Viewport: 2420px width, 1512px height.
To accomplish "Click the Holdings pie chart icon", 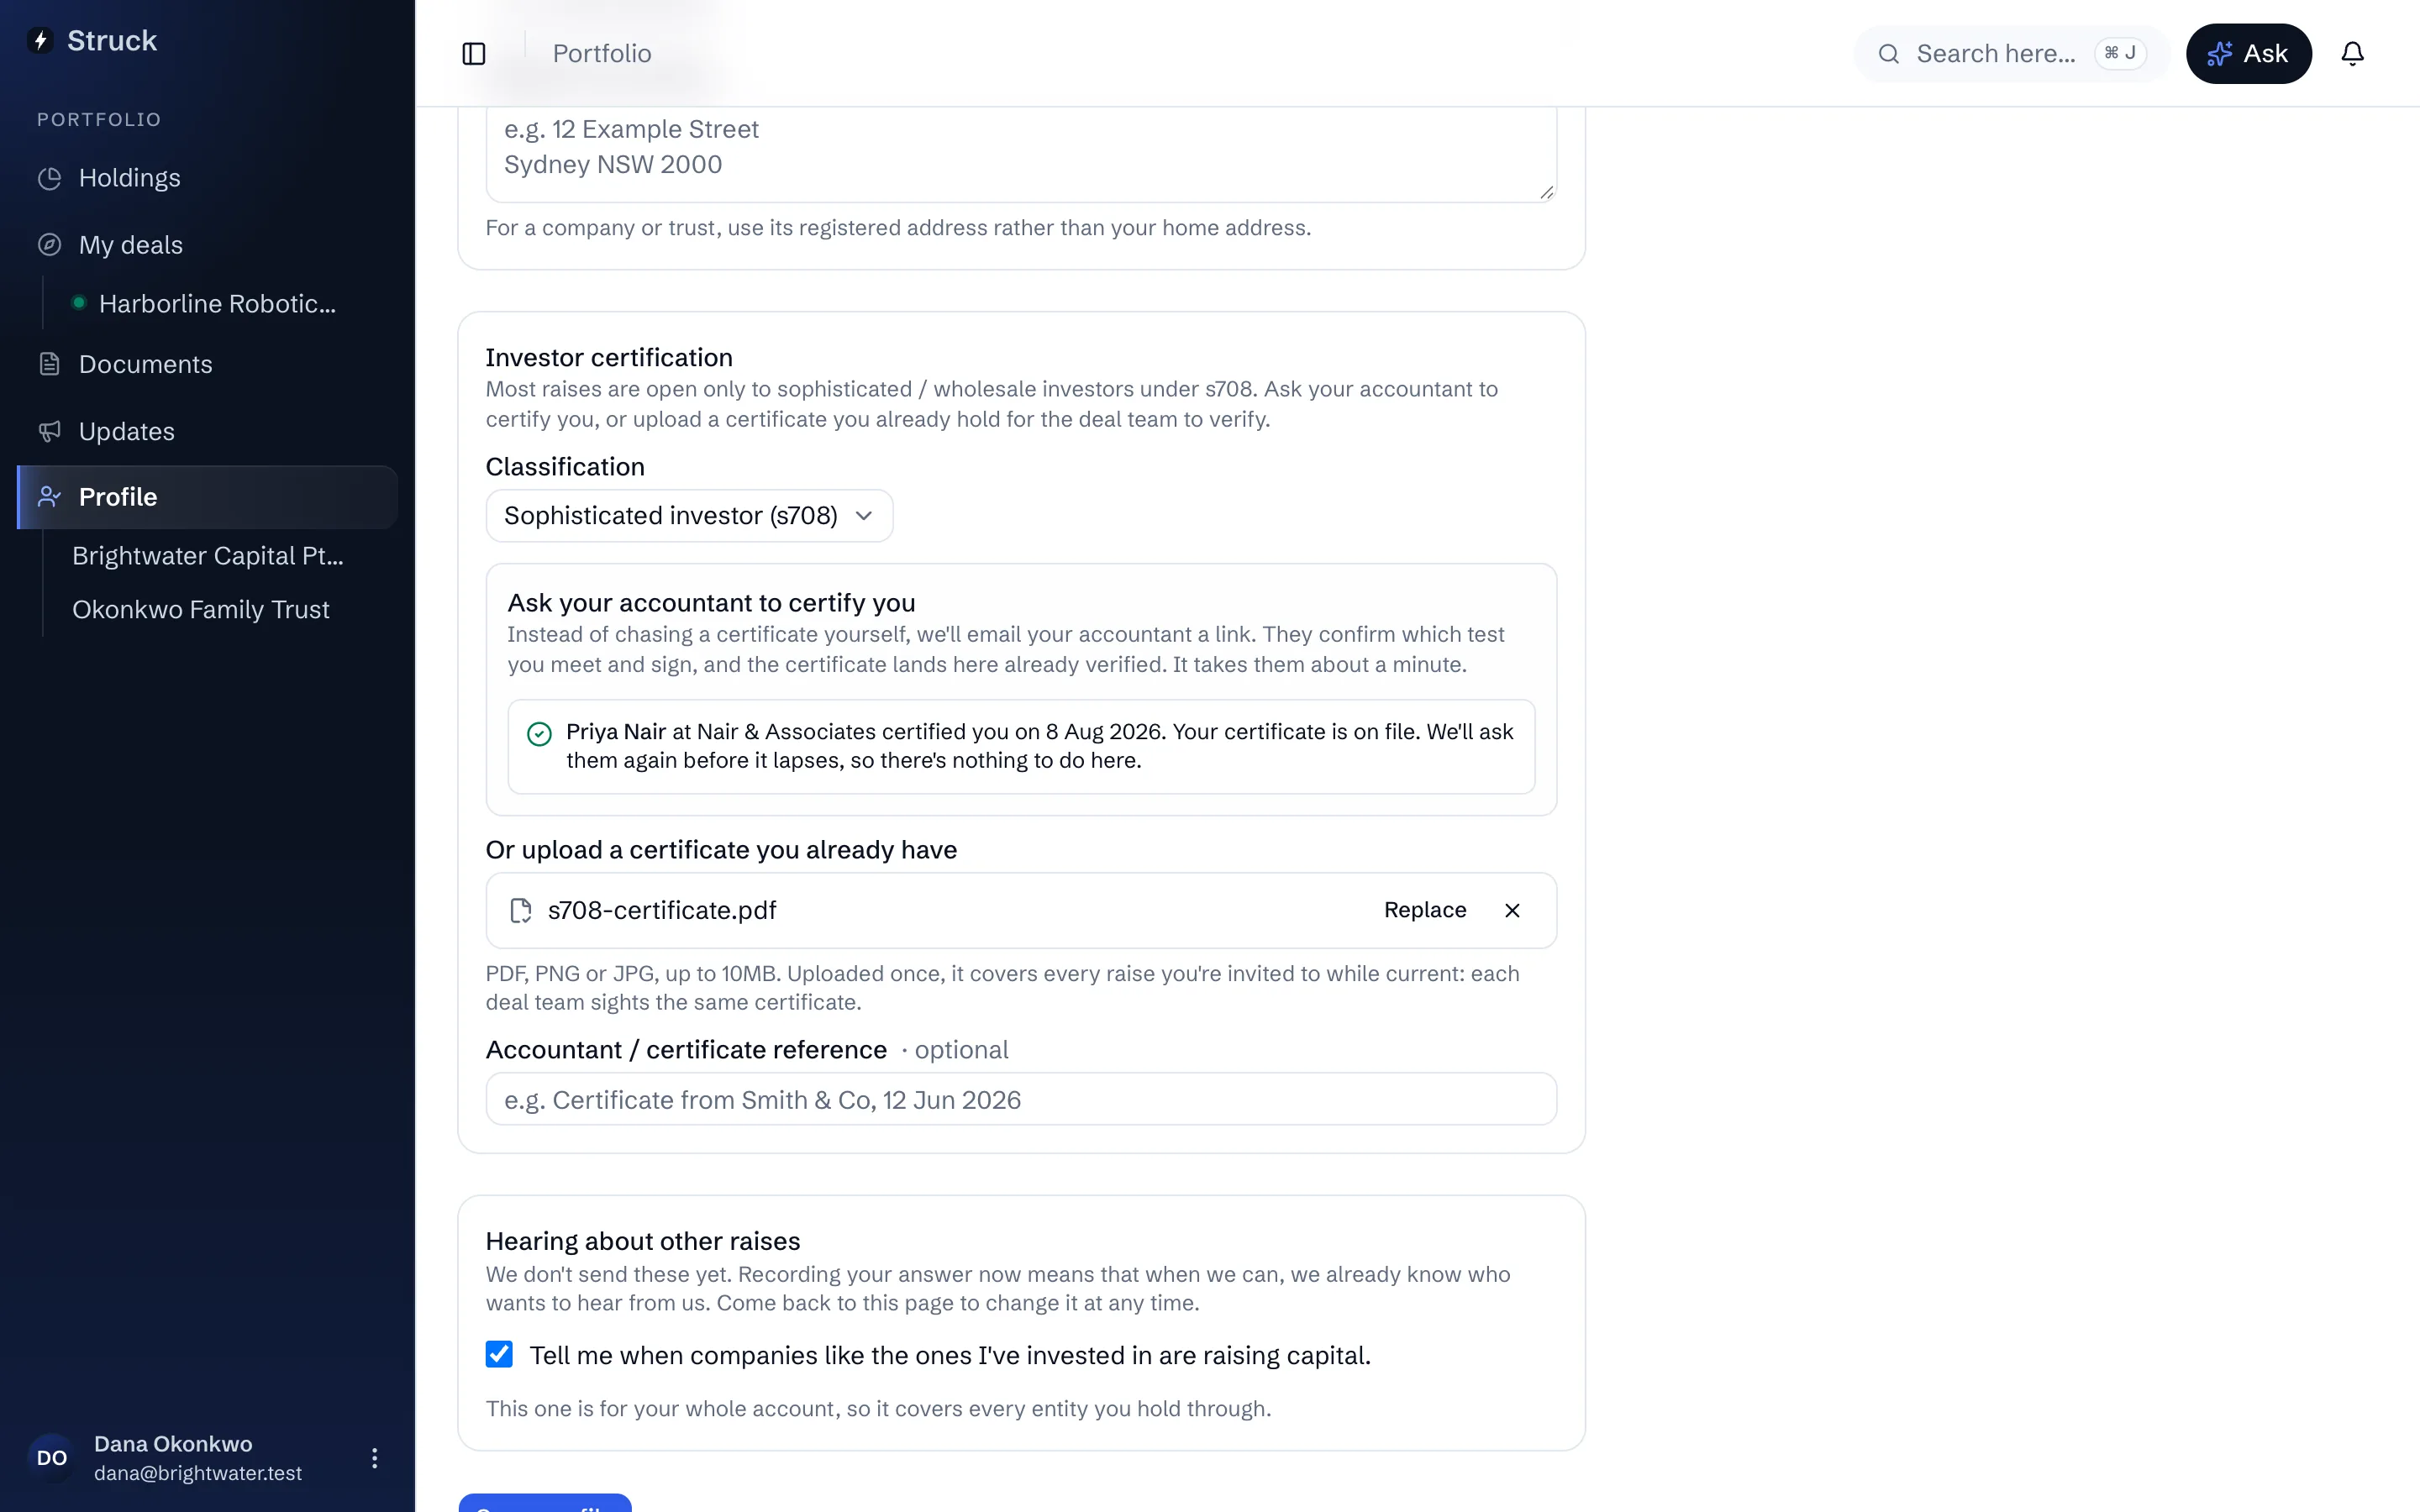I will [x=49, y=178].
